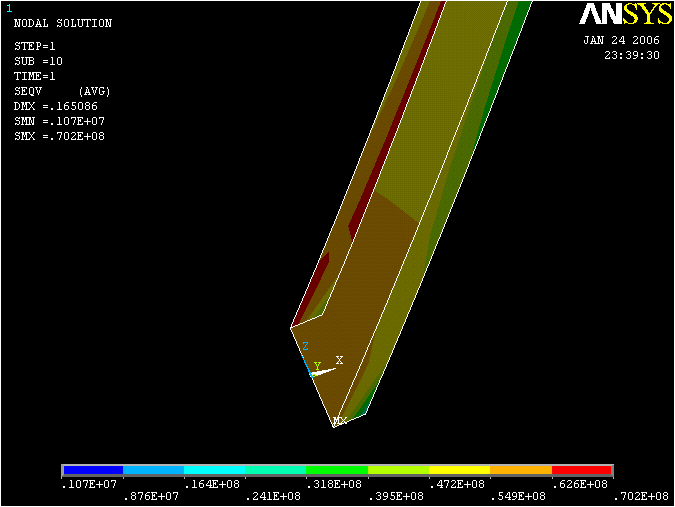Click the window number 1 label
675x507 pixels.
tap(9, 9)
